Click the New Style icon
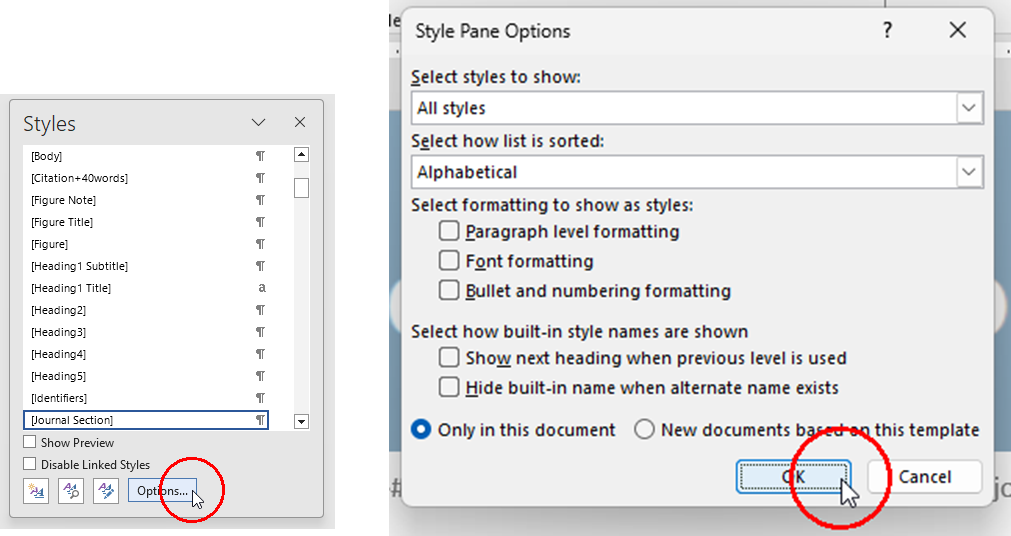Viewport: 1011px width, 536px height. [36, 491]
